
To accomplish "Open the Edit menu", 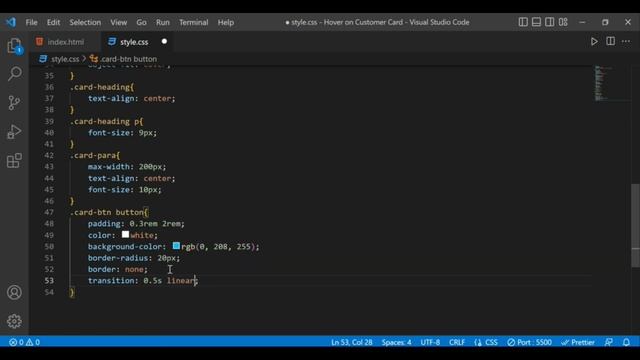I will tap(53, 22).
